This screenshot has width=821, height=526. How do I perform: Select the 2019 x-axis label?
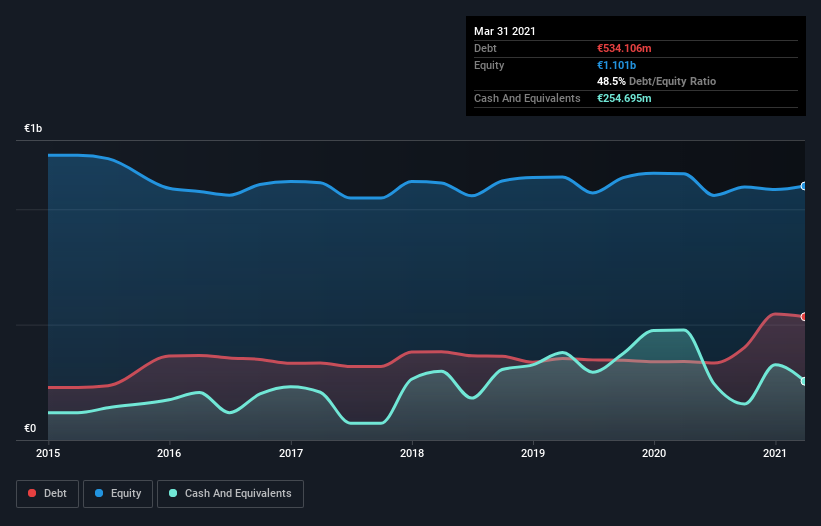[x=533, y=453]
